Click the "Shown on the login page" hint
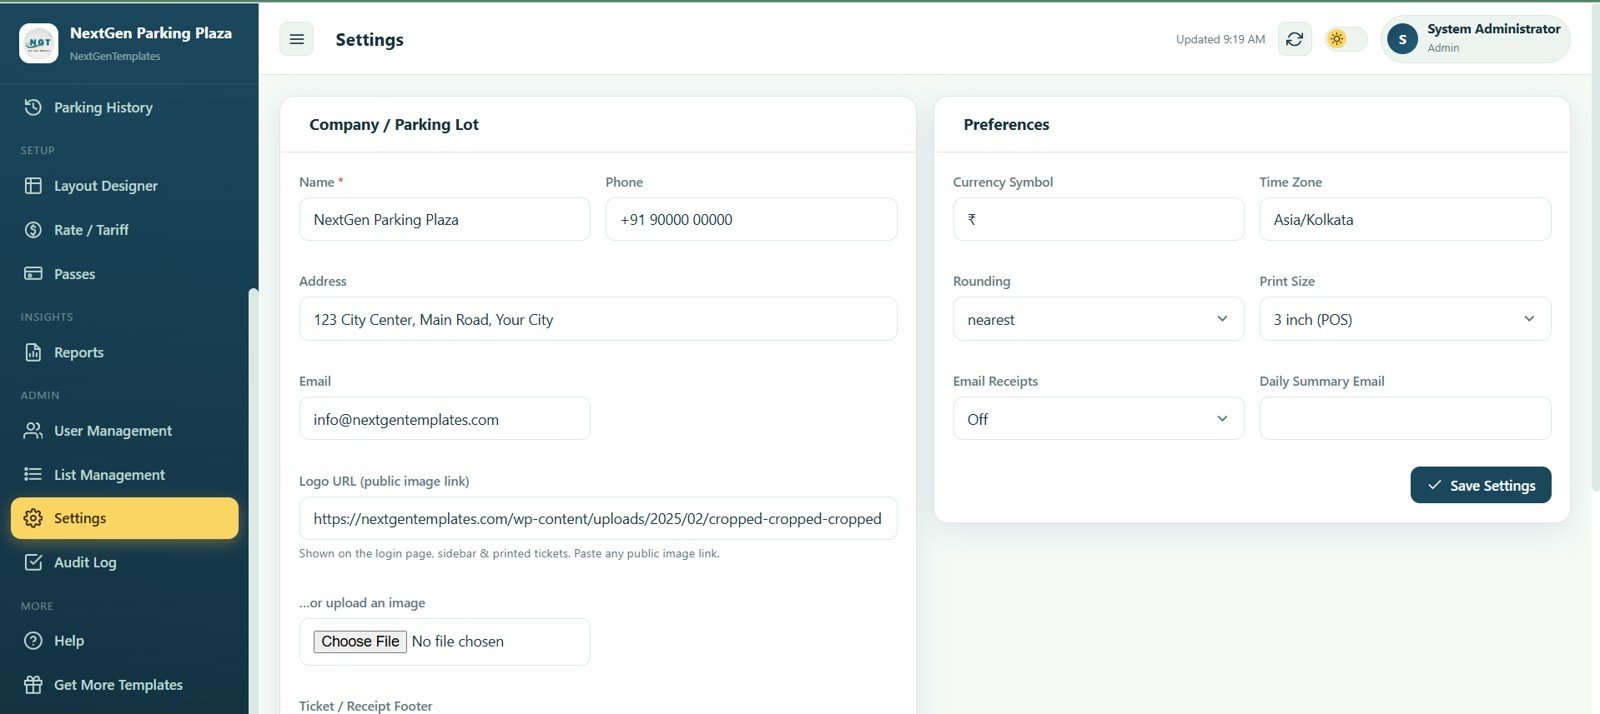The width and height of the screenshot is (1600, 714). tap(509, 553)
